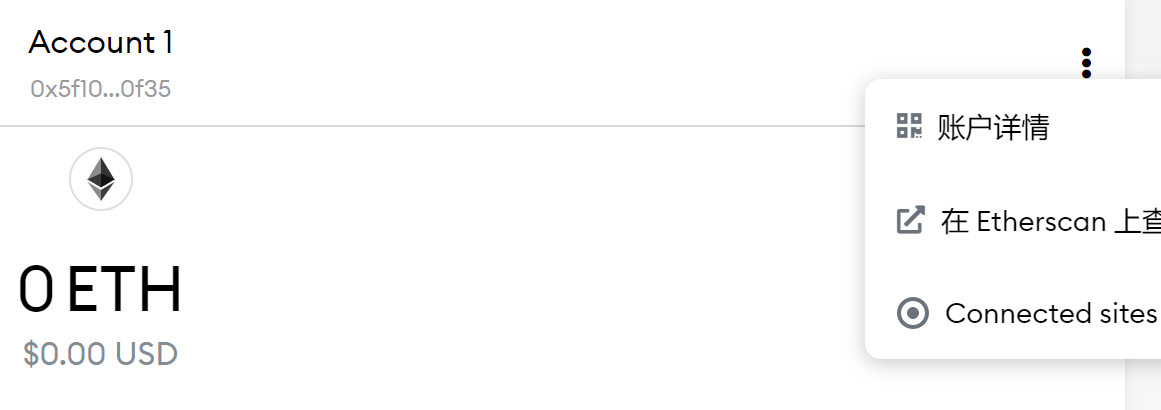Screen dimensions: 1161x410
Task: Click the circular Connected sites icon
Action: [912, 313]
